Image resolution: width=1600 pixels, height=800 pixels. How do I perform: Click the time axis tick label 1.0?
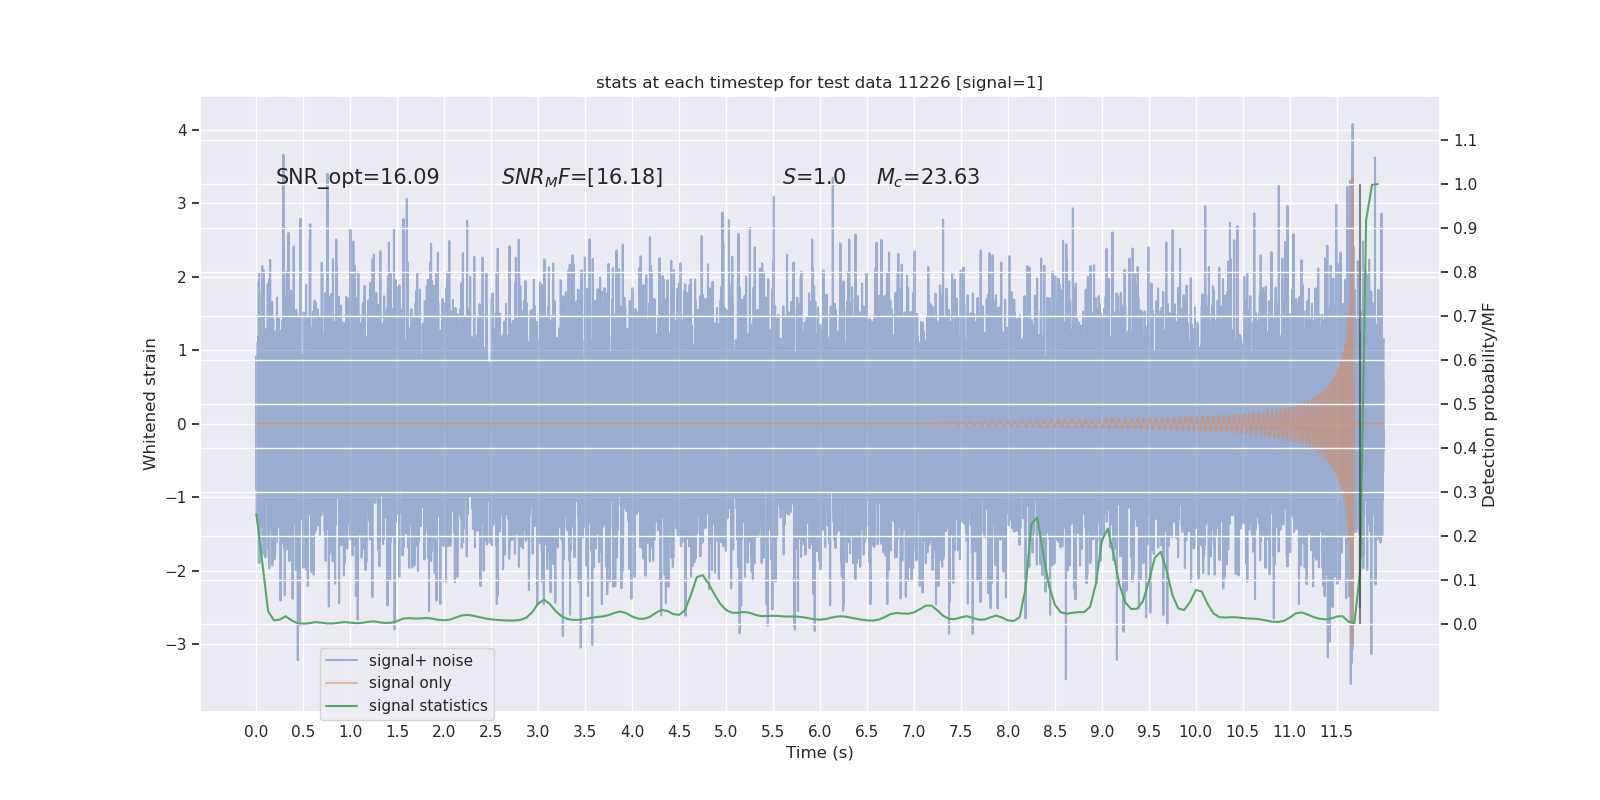click(350, 731)
